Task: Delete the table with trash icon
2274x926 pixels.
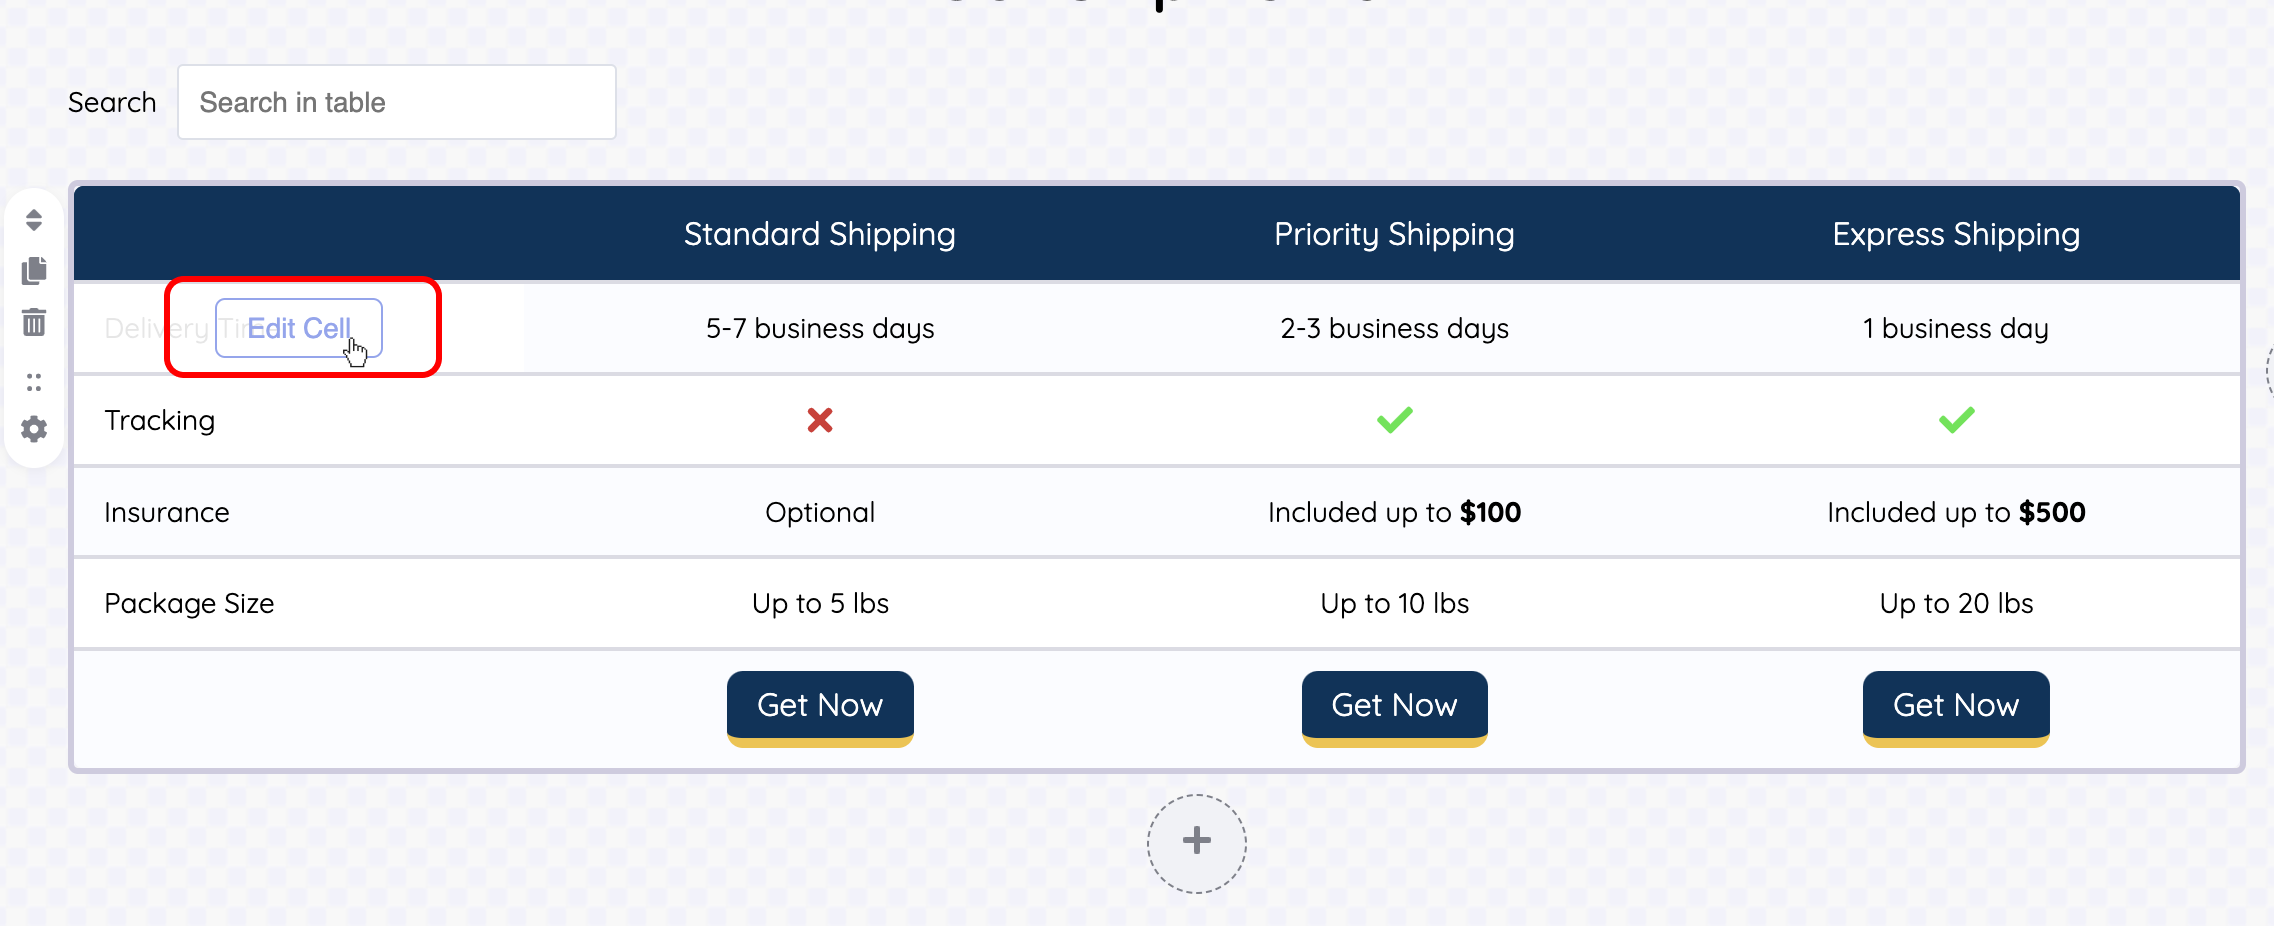Action: click(x=34, y=323)
